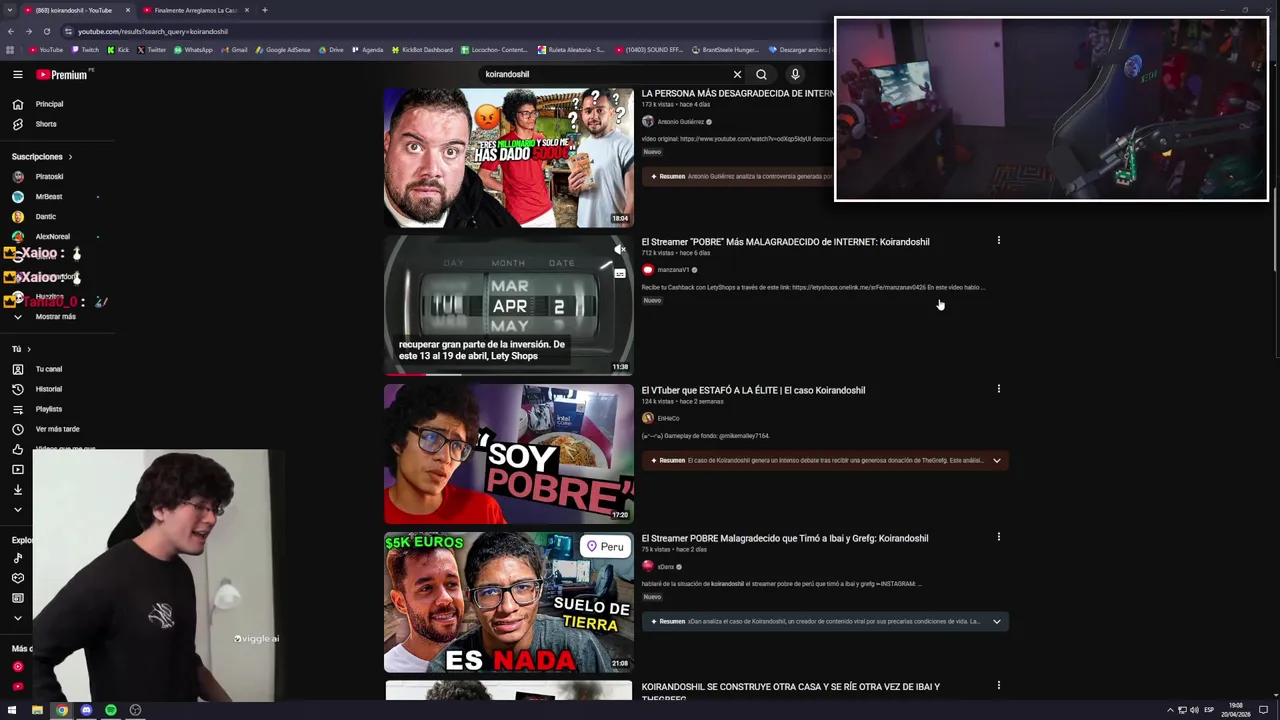The height and width of the screenshot is (720, 1280).
Task: Open the Google AdSense bookmark
Action: [283, 50]
